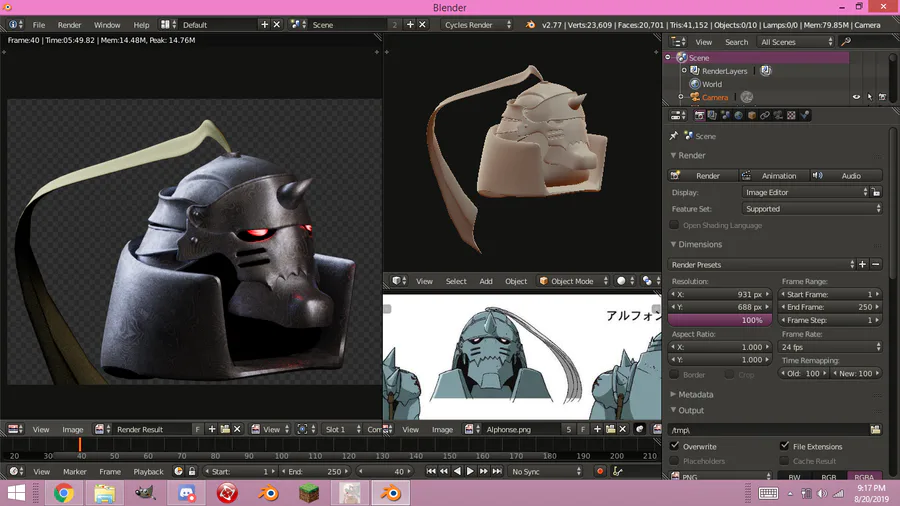Launch GIMP from the Windows taskbar
Viewport: 900px width, 506px height.
coord(145,493)
